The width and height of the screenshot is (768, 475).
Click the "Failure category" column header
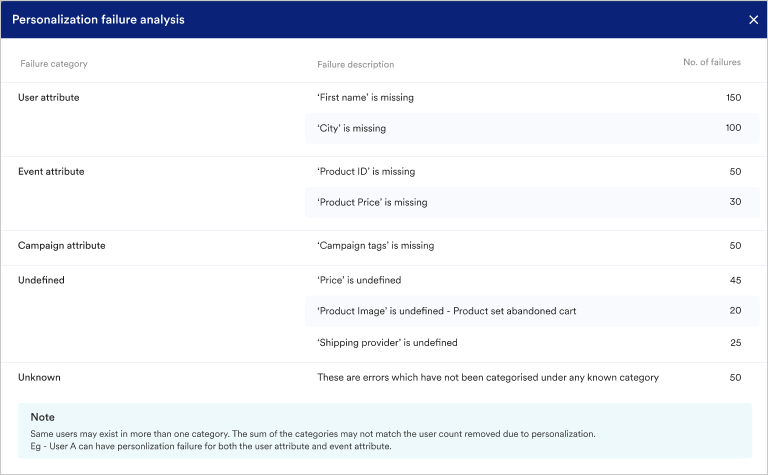[54, 64]
